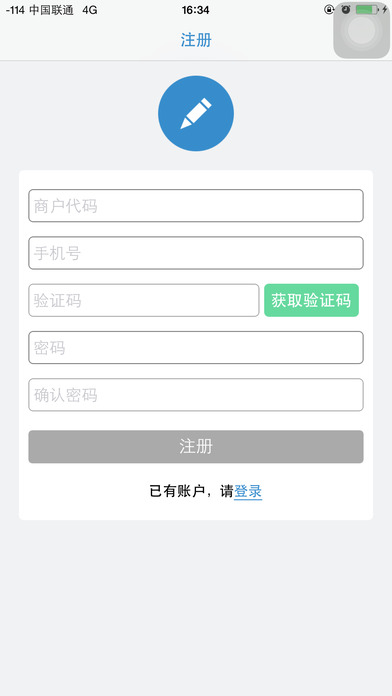Image resolution: width=392 pixels, height=696 pixels.
Task: Follow the 登录 login link
Action: tap(248, 492)
